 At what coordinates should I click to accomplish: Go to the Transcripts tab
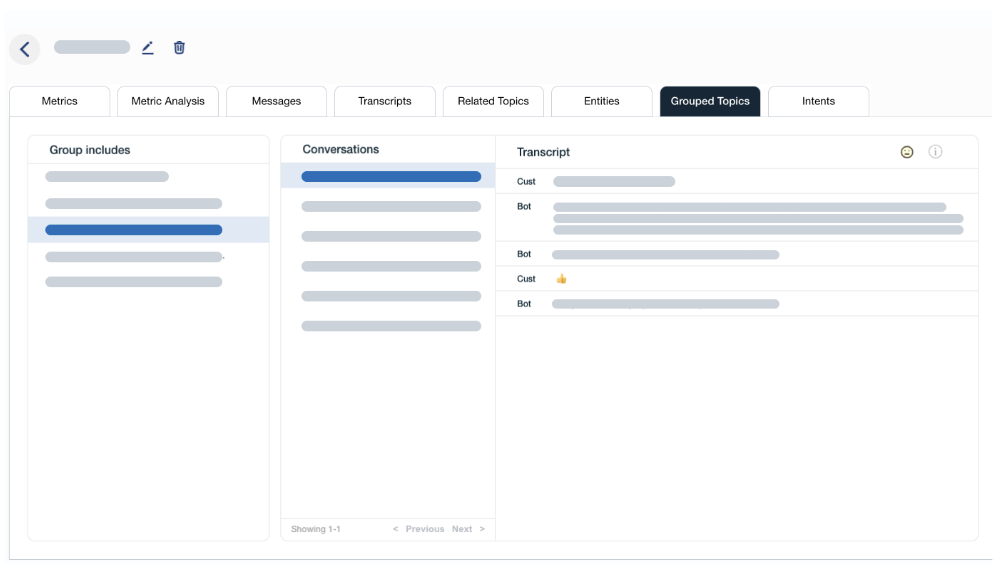point(384,101)
